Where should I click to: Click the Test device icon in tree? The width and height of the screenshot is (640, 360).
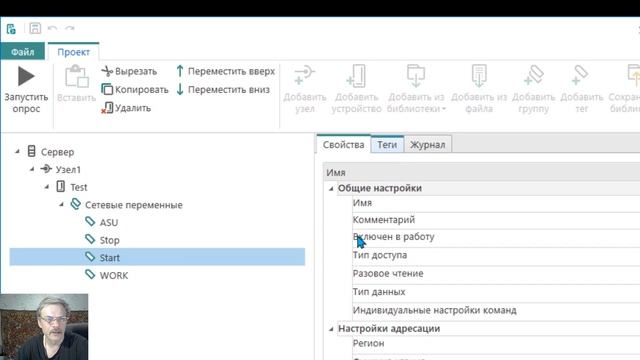(x=61, y=187)
